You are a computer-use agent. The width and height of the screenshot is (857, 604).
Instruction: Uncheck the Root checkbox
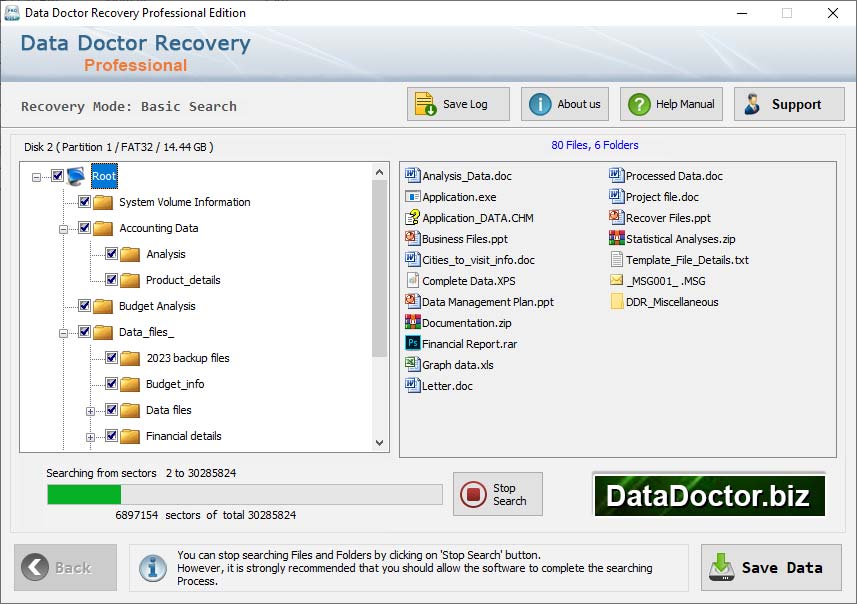58,175
